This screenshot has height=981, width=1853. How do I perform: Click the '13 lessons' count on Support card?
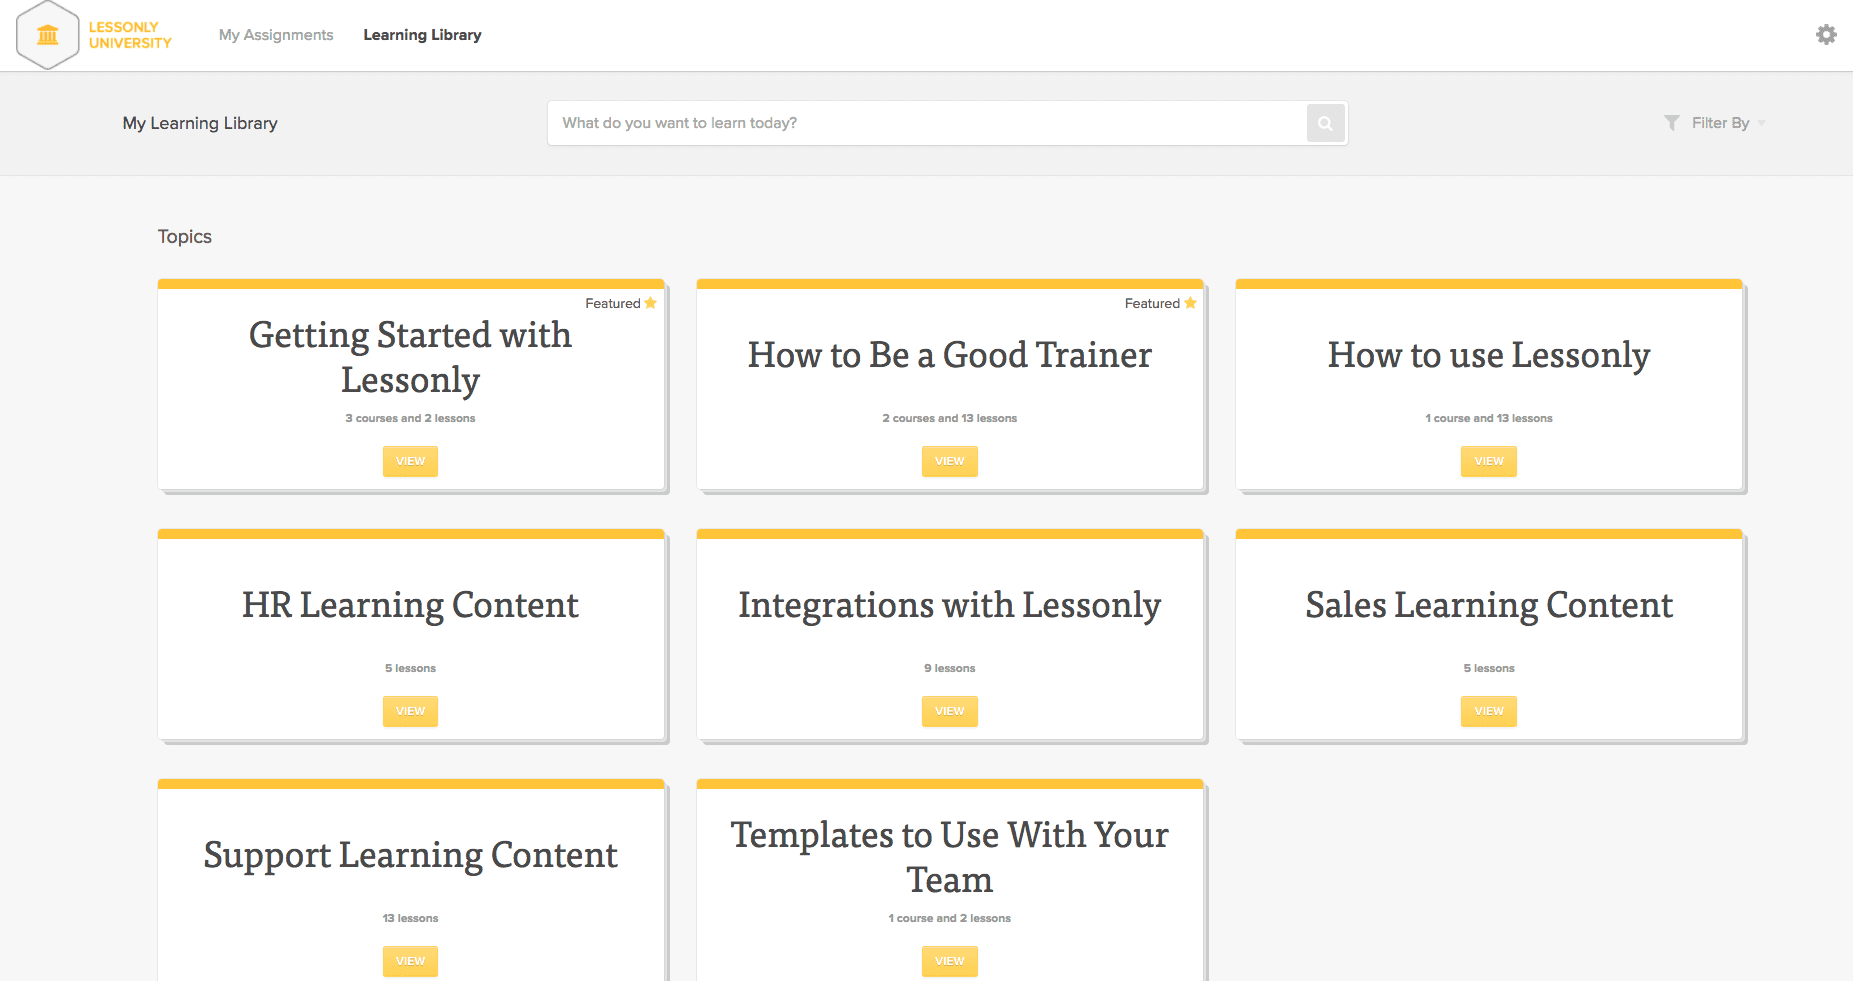click(410, 918)
